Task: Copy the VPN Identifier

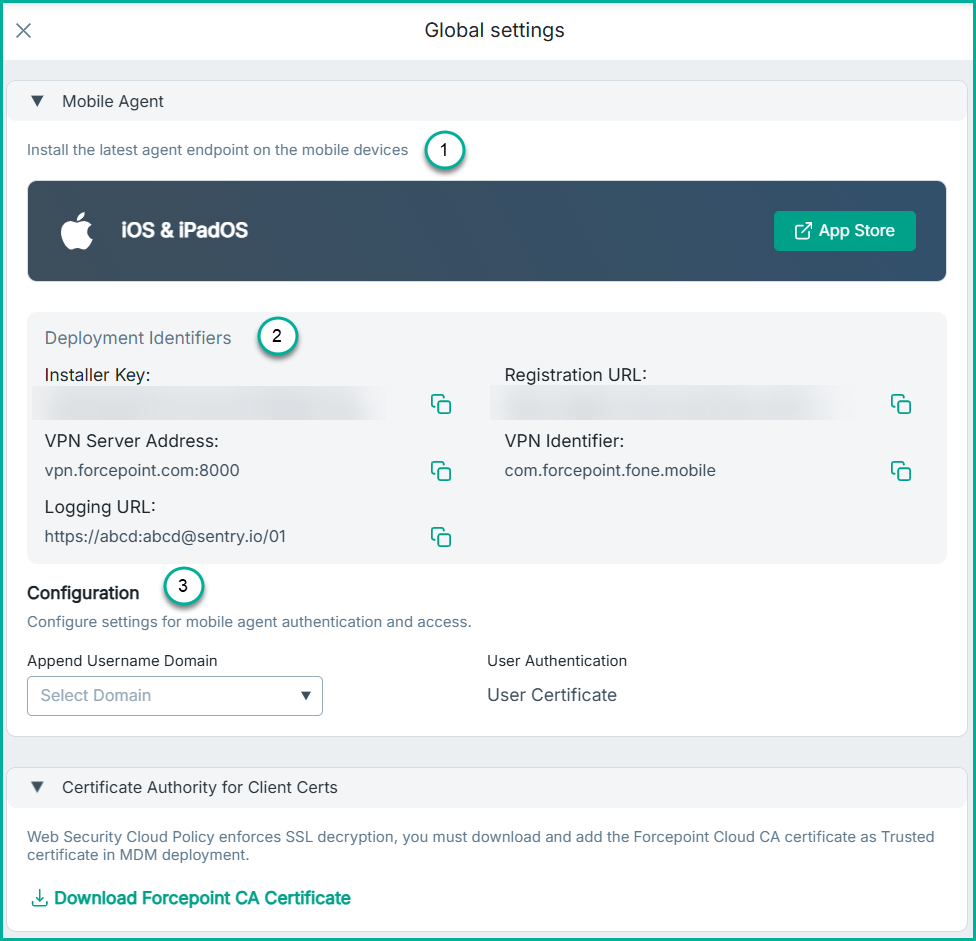Action: tap(901, 470)
